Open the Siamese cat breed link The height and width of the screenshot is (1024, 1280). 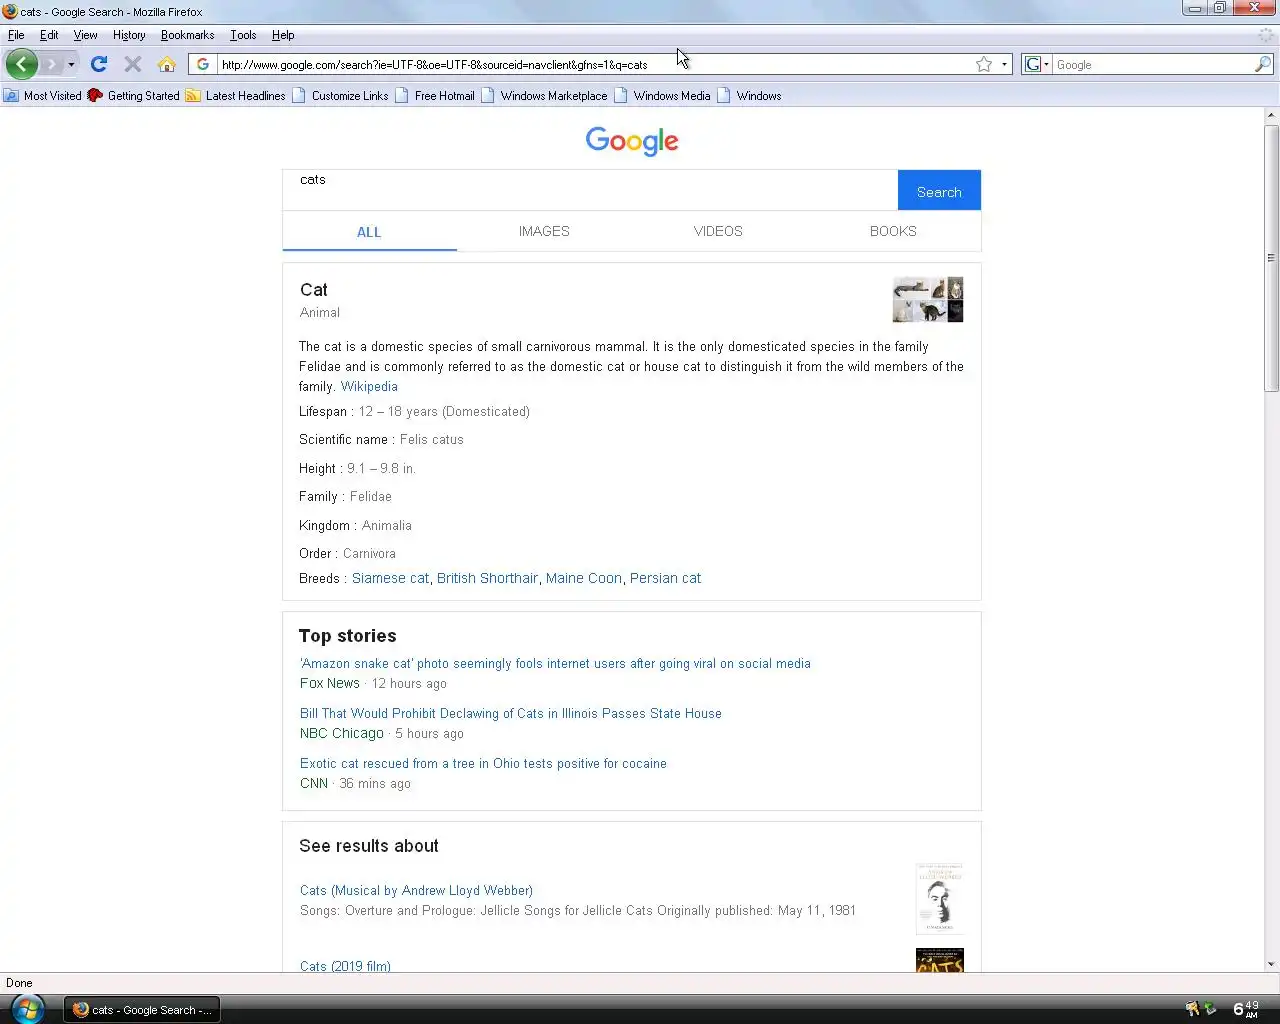(x=390, y=578)
